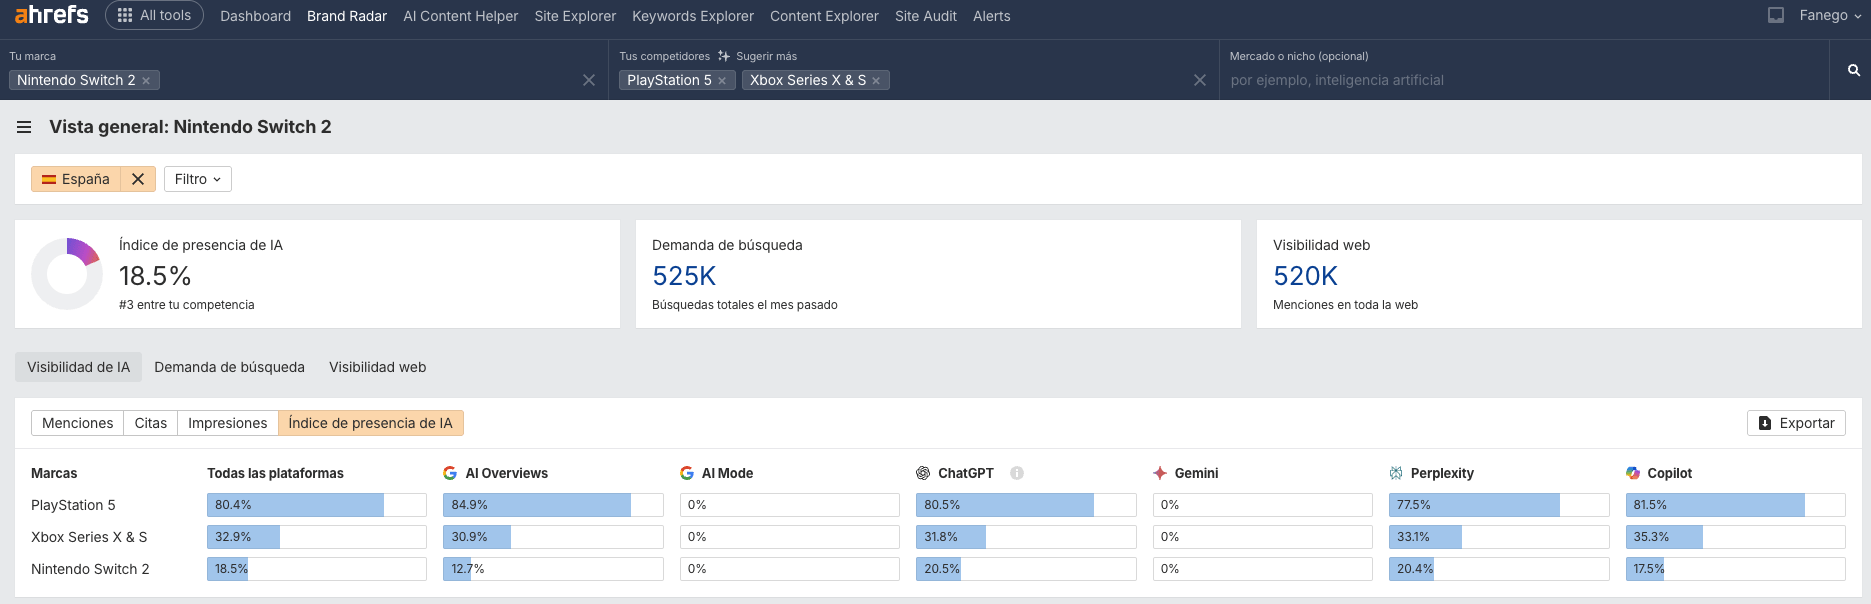The width and height of the screenshot is (1871, 604).
Task: Open the All tools dropdown
Action: click(x=154, y=15)
